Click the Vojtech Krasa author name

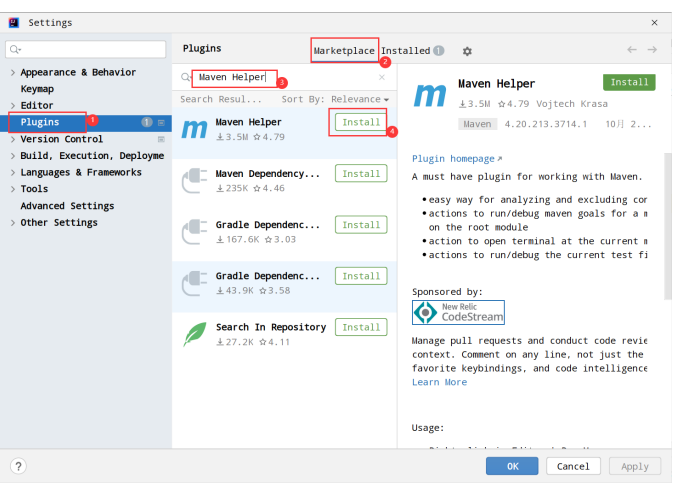click(x=572, y=104)
